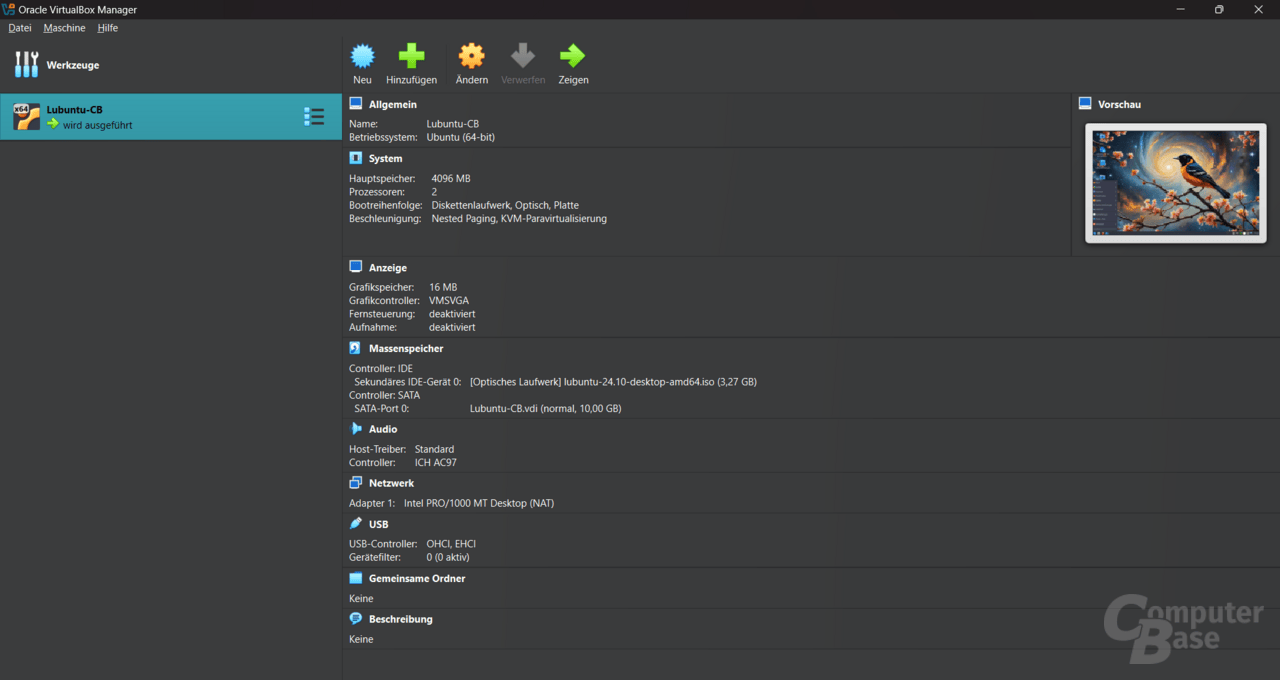Click the Werkzeuge tools icon
The height and width of the screenshot is (680, 1280).
pos(26,65)
